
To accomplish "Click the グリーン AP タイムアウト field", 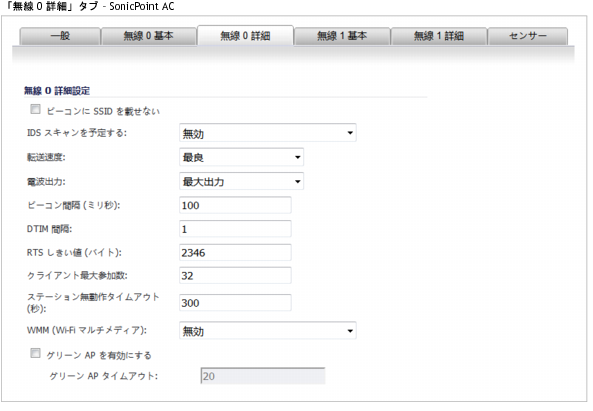I will point(262,376).
